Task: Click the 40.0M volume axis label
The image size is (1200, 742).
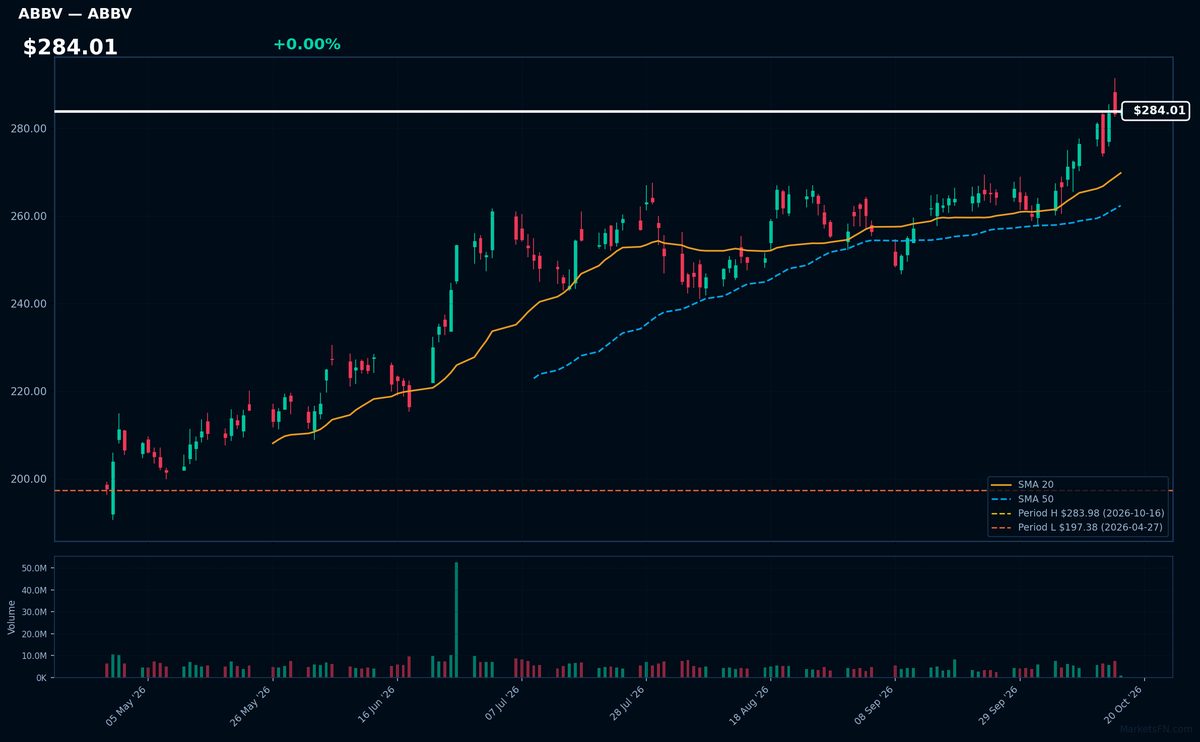Action: coord(35,590)
